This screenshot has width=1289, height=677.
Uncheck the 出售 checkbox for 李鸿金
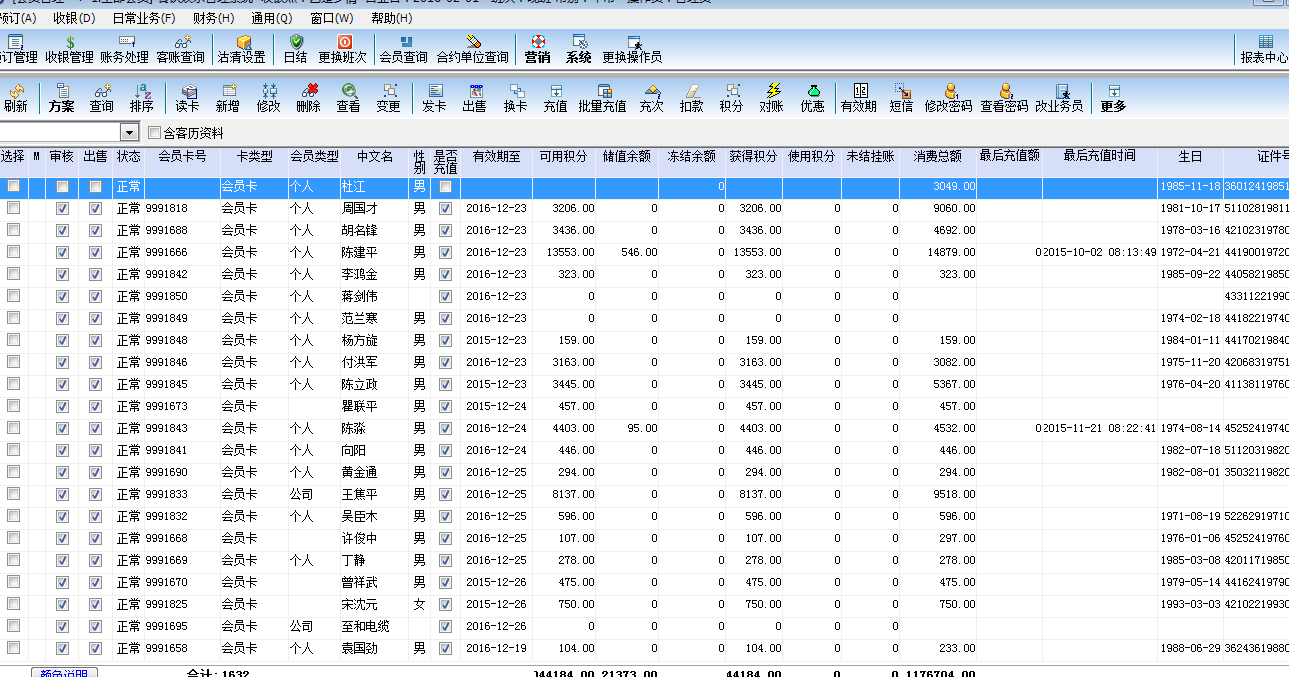coord(95,274)
